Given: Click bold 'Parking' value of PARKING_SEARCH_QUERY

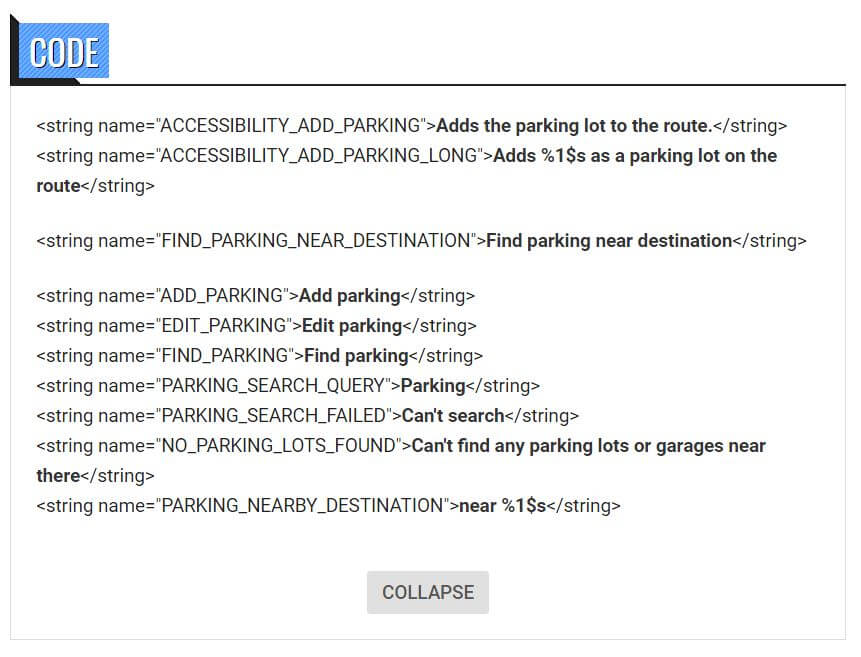Looking at the screenshot, I should point(433,386).
